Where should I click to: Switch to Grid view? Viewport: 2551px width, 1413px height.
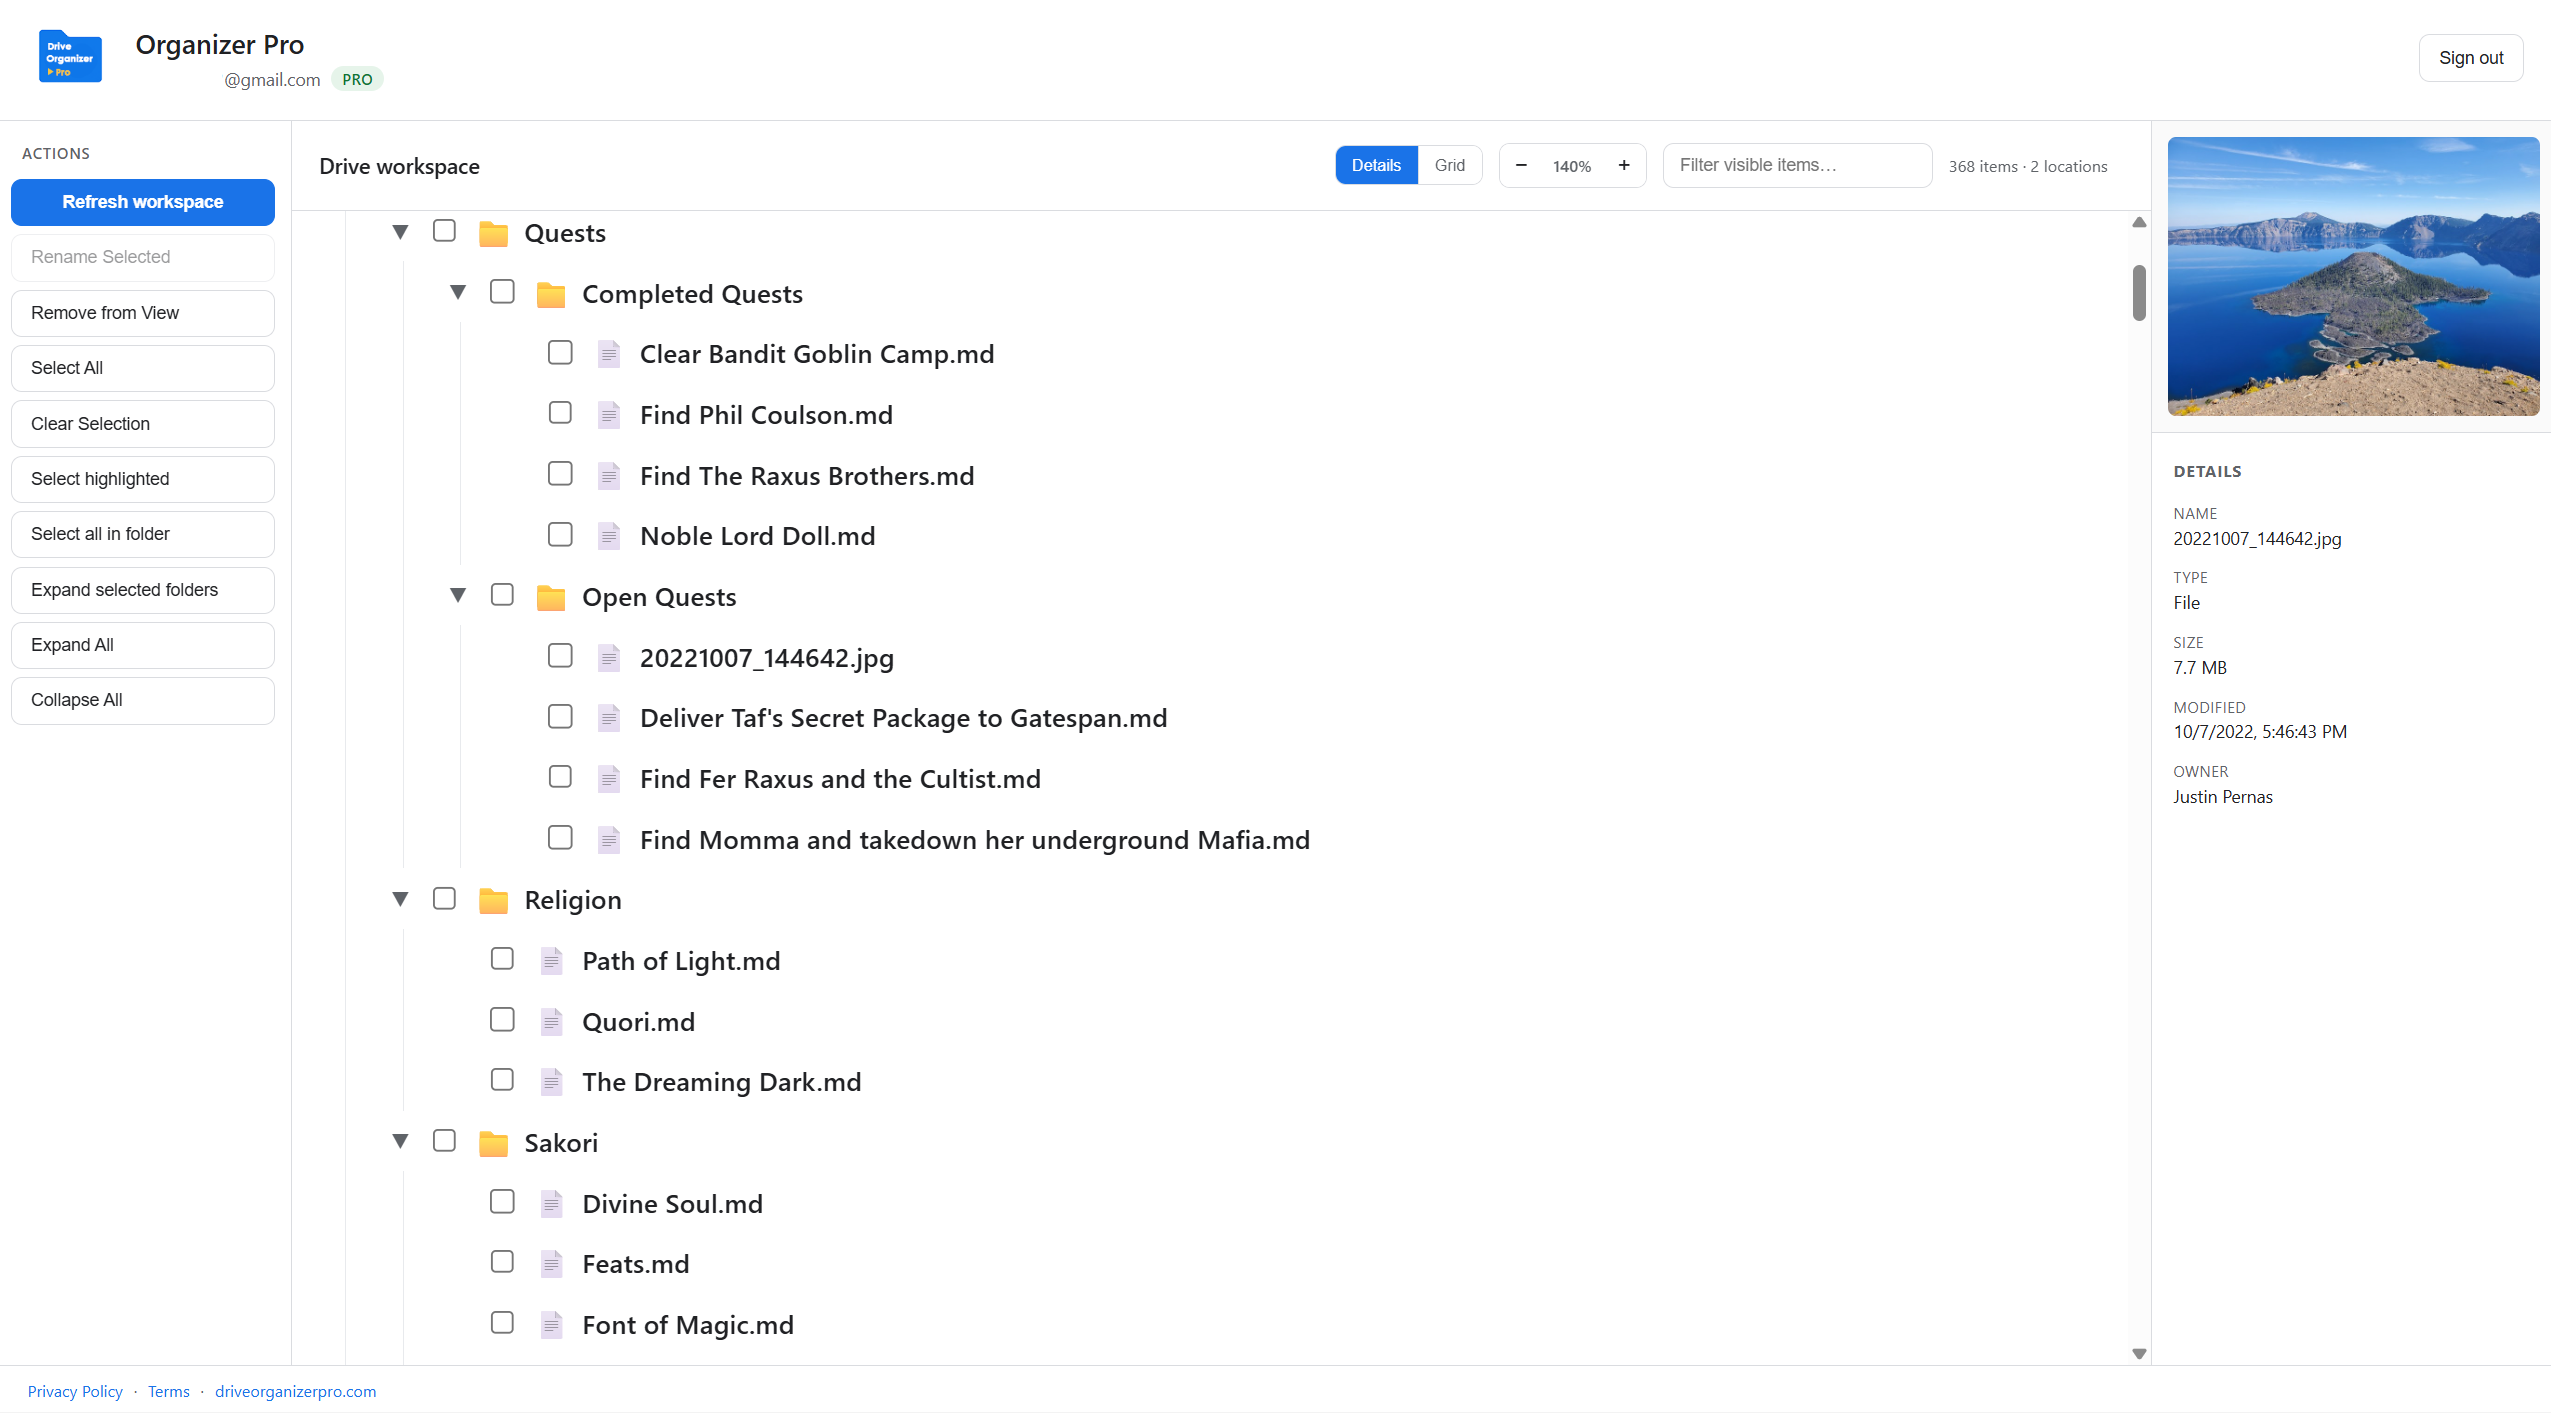pyautogui.click(x=1449, y=166)
